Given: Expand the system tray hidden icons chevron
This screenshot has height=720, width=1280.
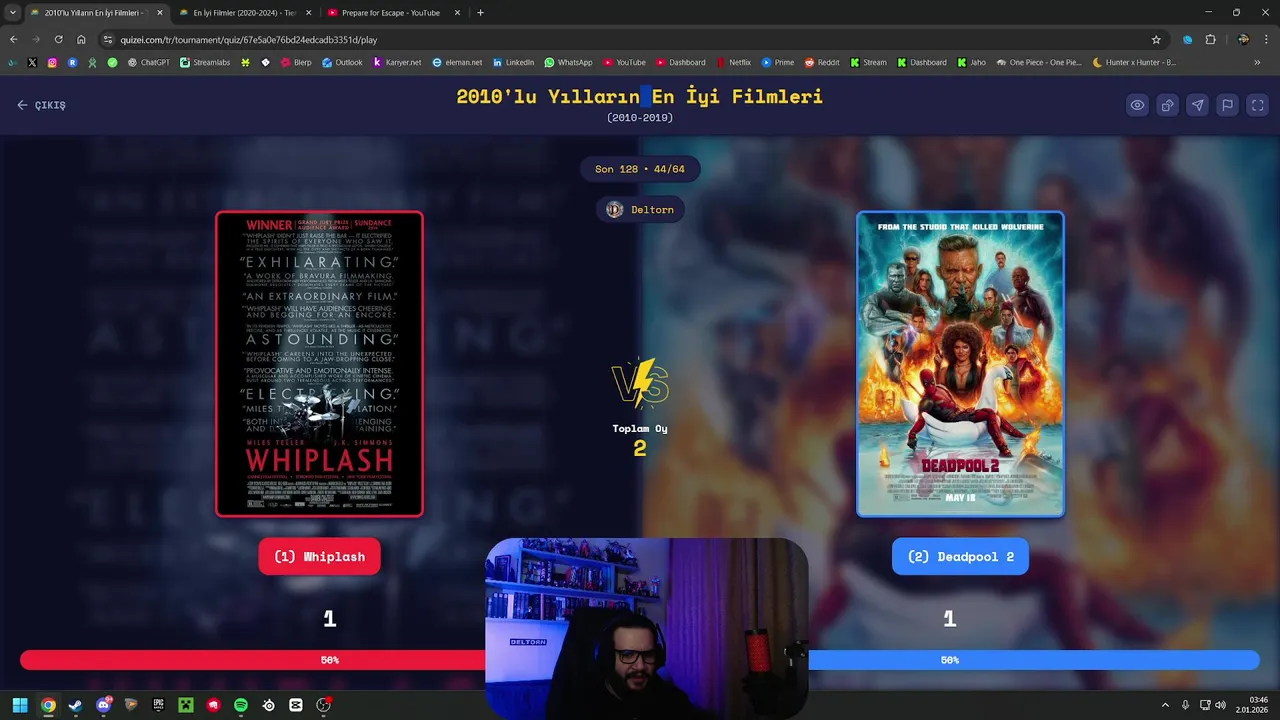Looking at the screenshot, I should point(1165,705).
